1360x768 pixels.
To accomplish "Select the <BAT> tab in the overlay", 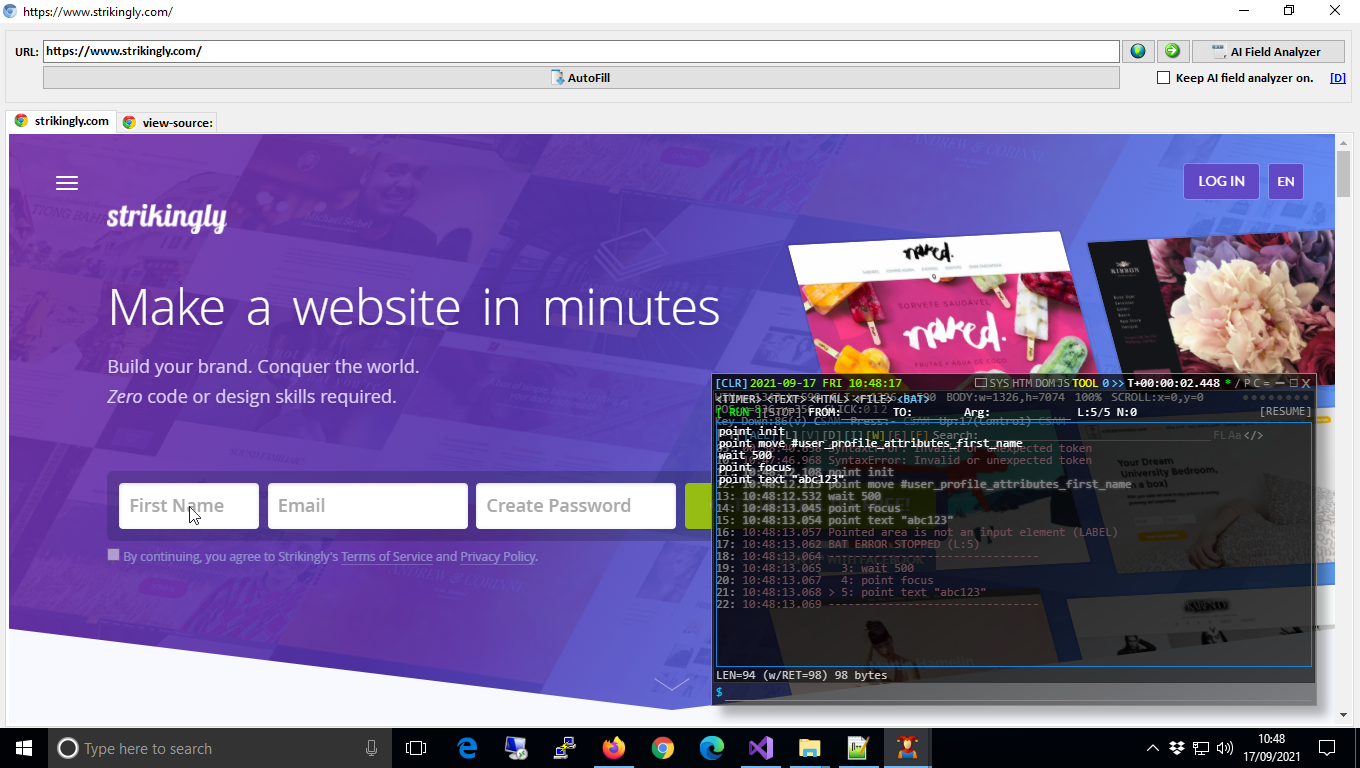I will point(908,398).
